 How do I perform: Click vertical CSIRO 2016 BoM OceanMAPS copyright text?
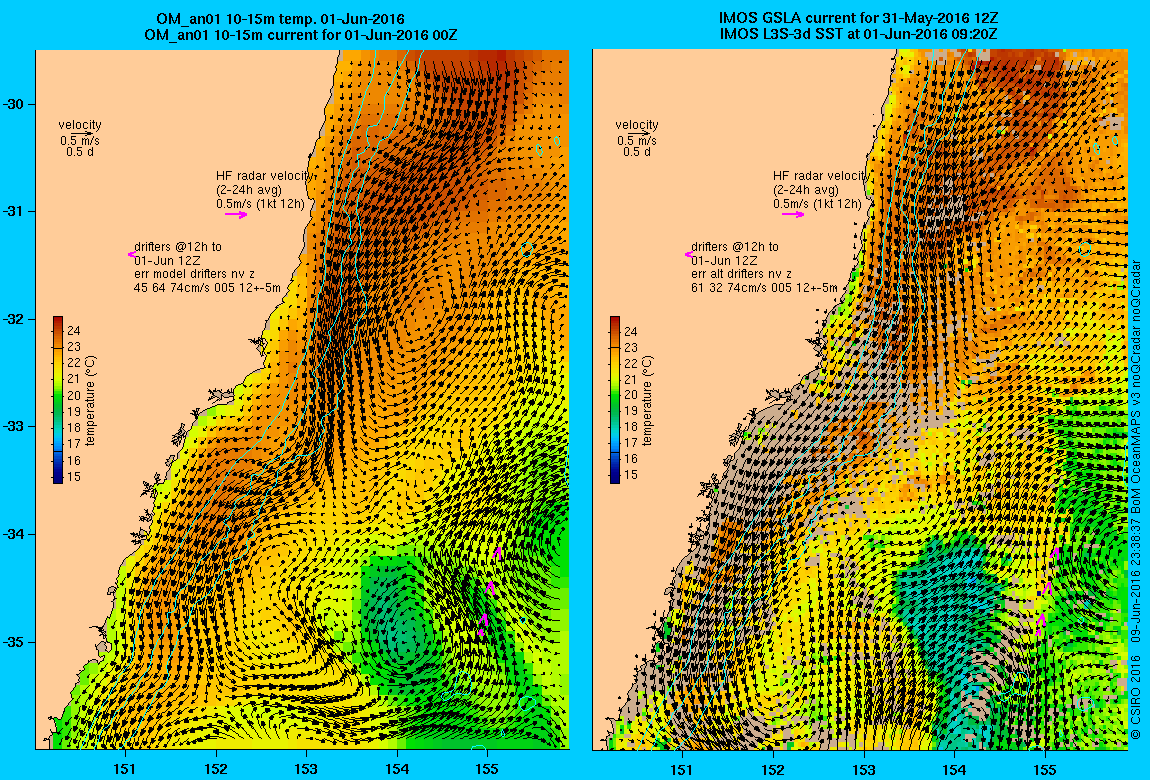[x=1135, y=500]
